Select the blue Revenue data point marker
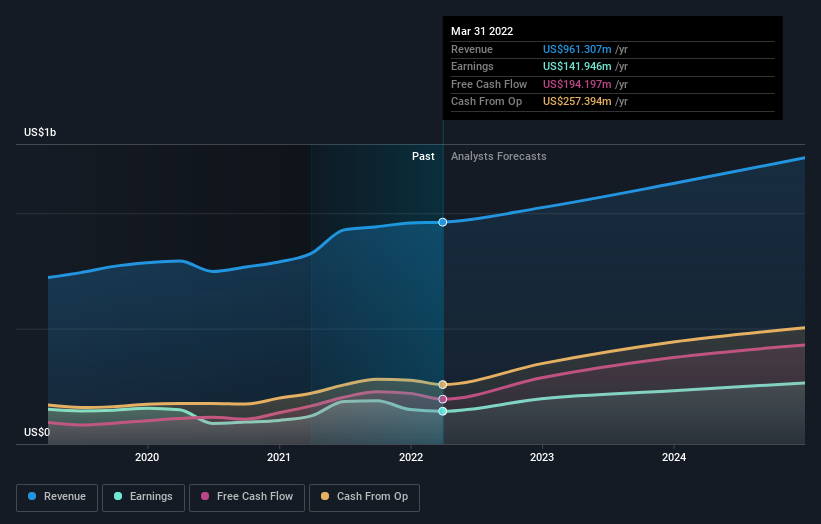The image size is (821, 524). pyautogui.click(x=442, y=222)
